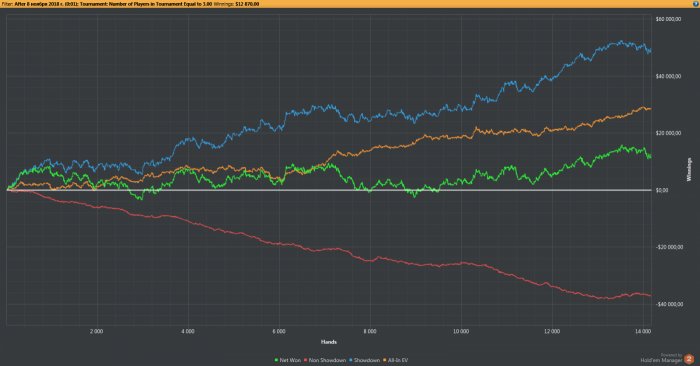Click the $0,00 baseline axis label
The height and width of the screenshot is (366, 700).
click(662, 190)
